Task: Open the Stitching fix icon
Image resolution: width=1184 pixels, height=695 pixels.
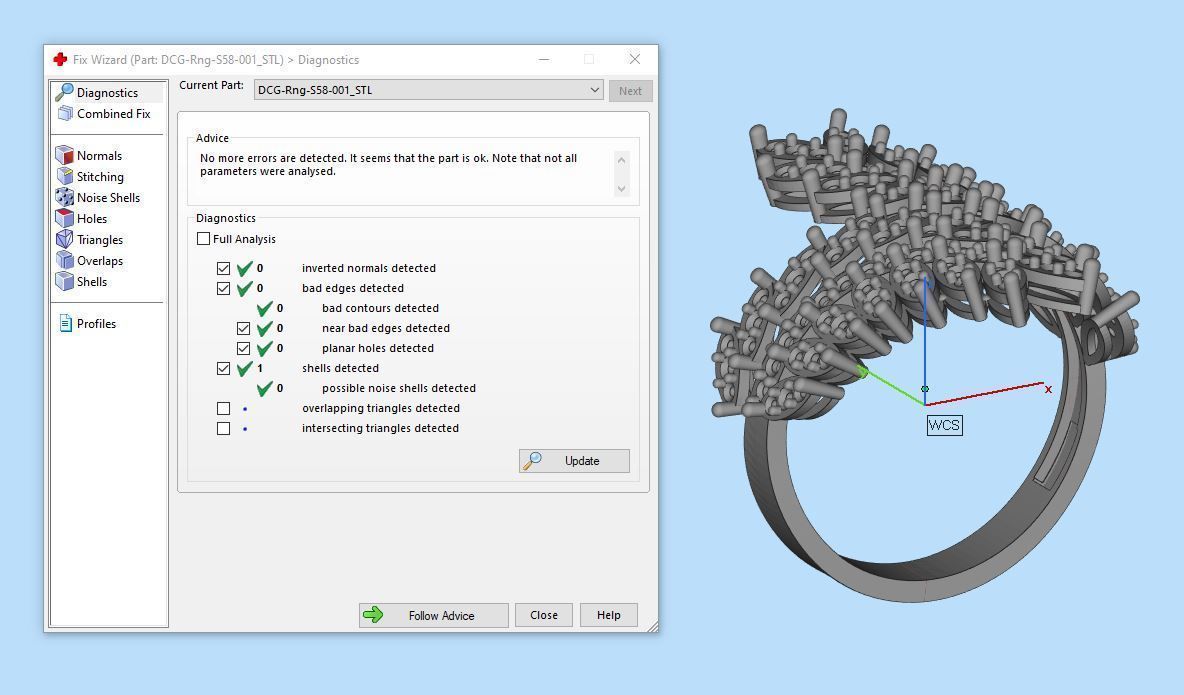Action: tap(65, 176)
